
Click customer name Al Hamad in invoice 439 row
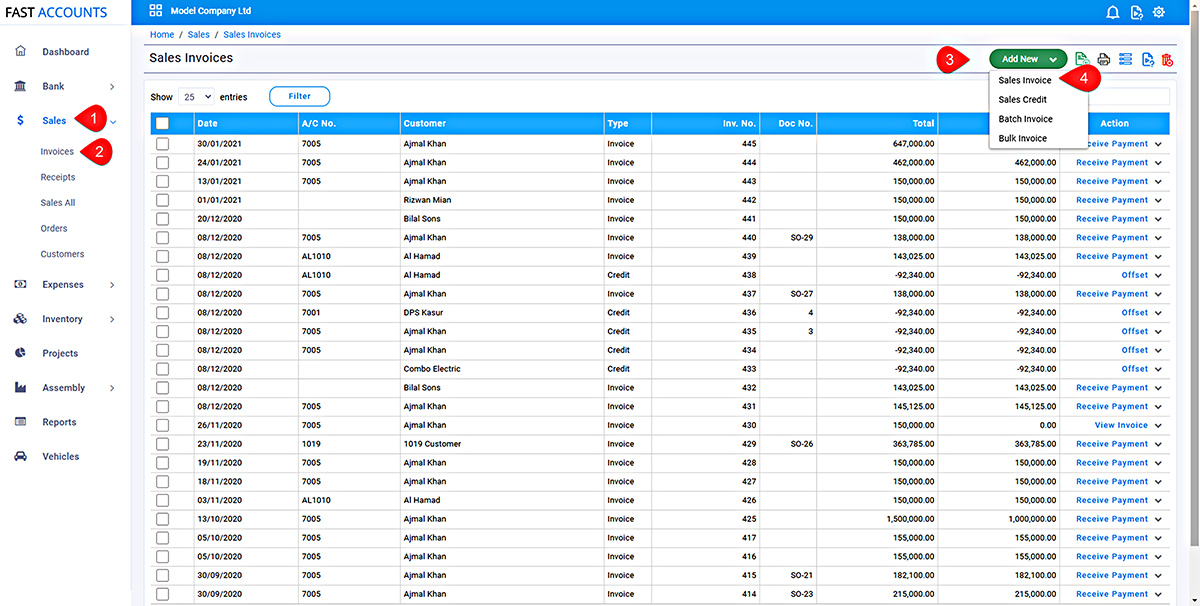coord(422,256)
